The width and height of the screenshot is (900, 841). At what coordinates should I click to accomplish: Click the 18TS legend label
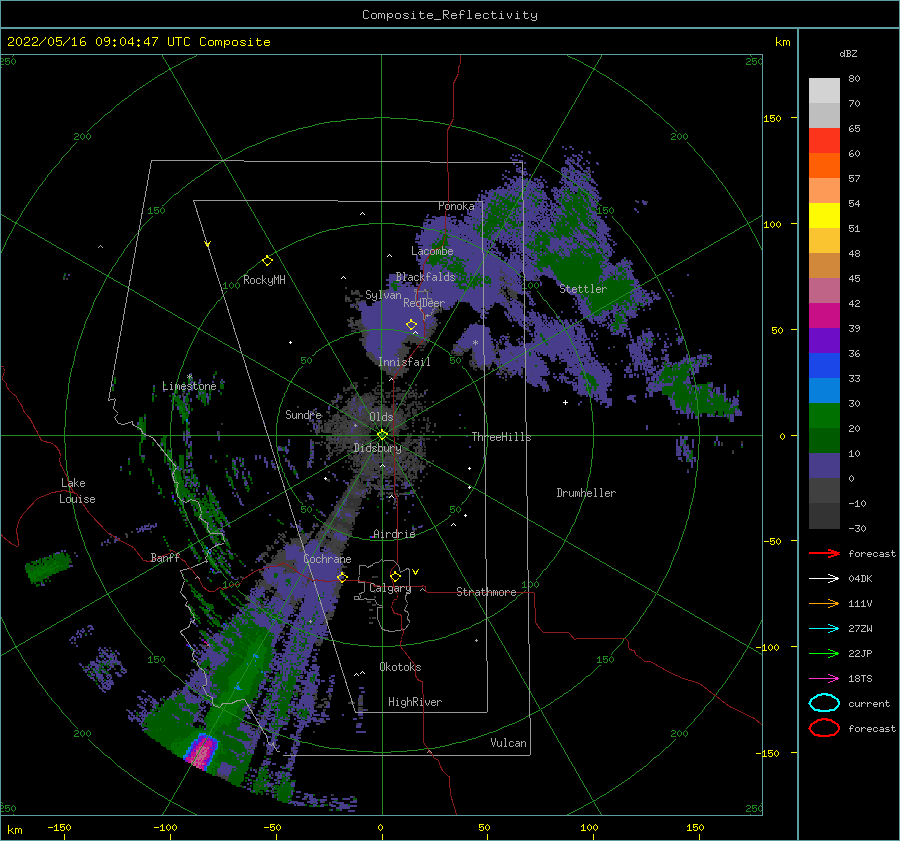[860, 679]
